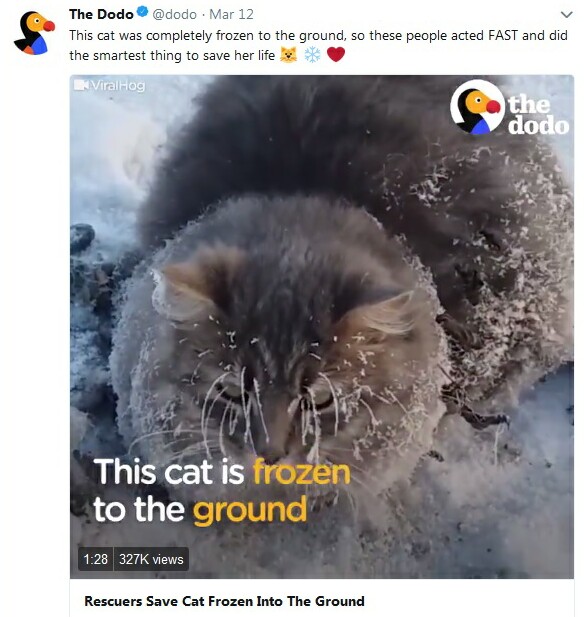Click the 1:28 video duration badge

pos(96,559)
